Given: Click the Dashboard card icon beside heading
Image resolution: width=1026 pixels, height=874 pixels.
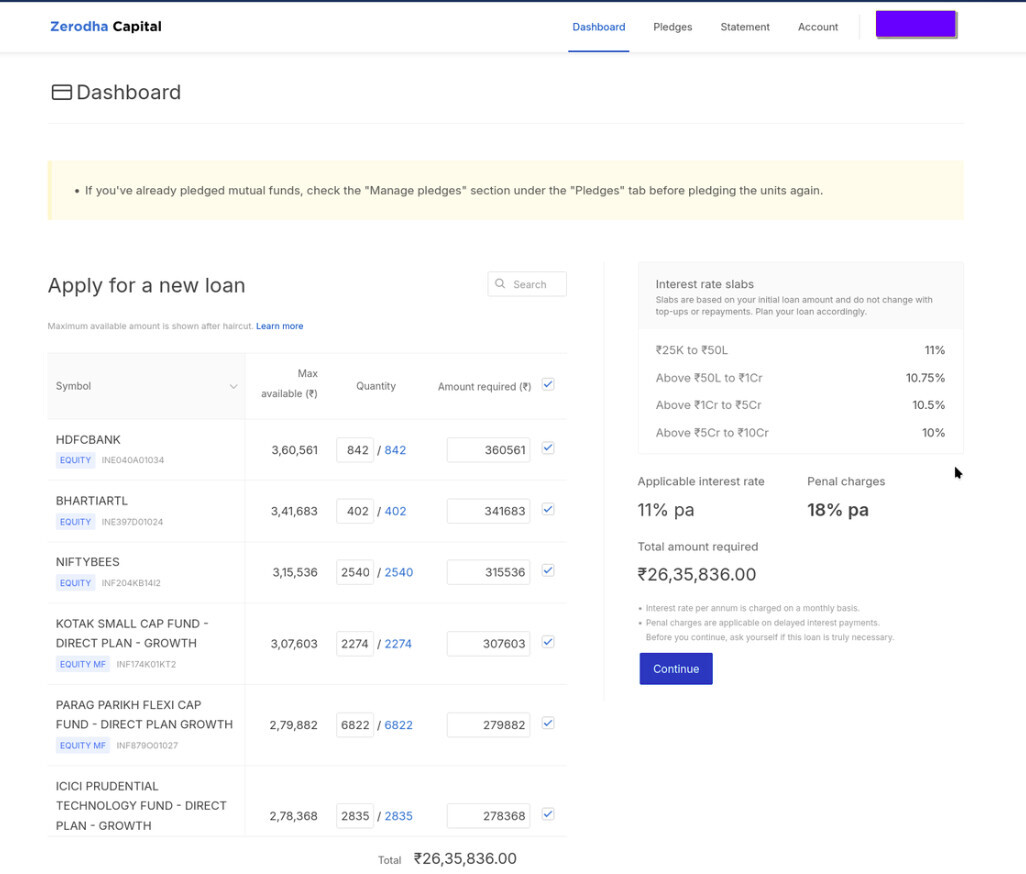Looking at the screenshot, I should (62, 93).
